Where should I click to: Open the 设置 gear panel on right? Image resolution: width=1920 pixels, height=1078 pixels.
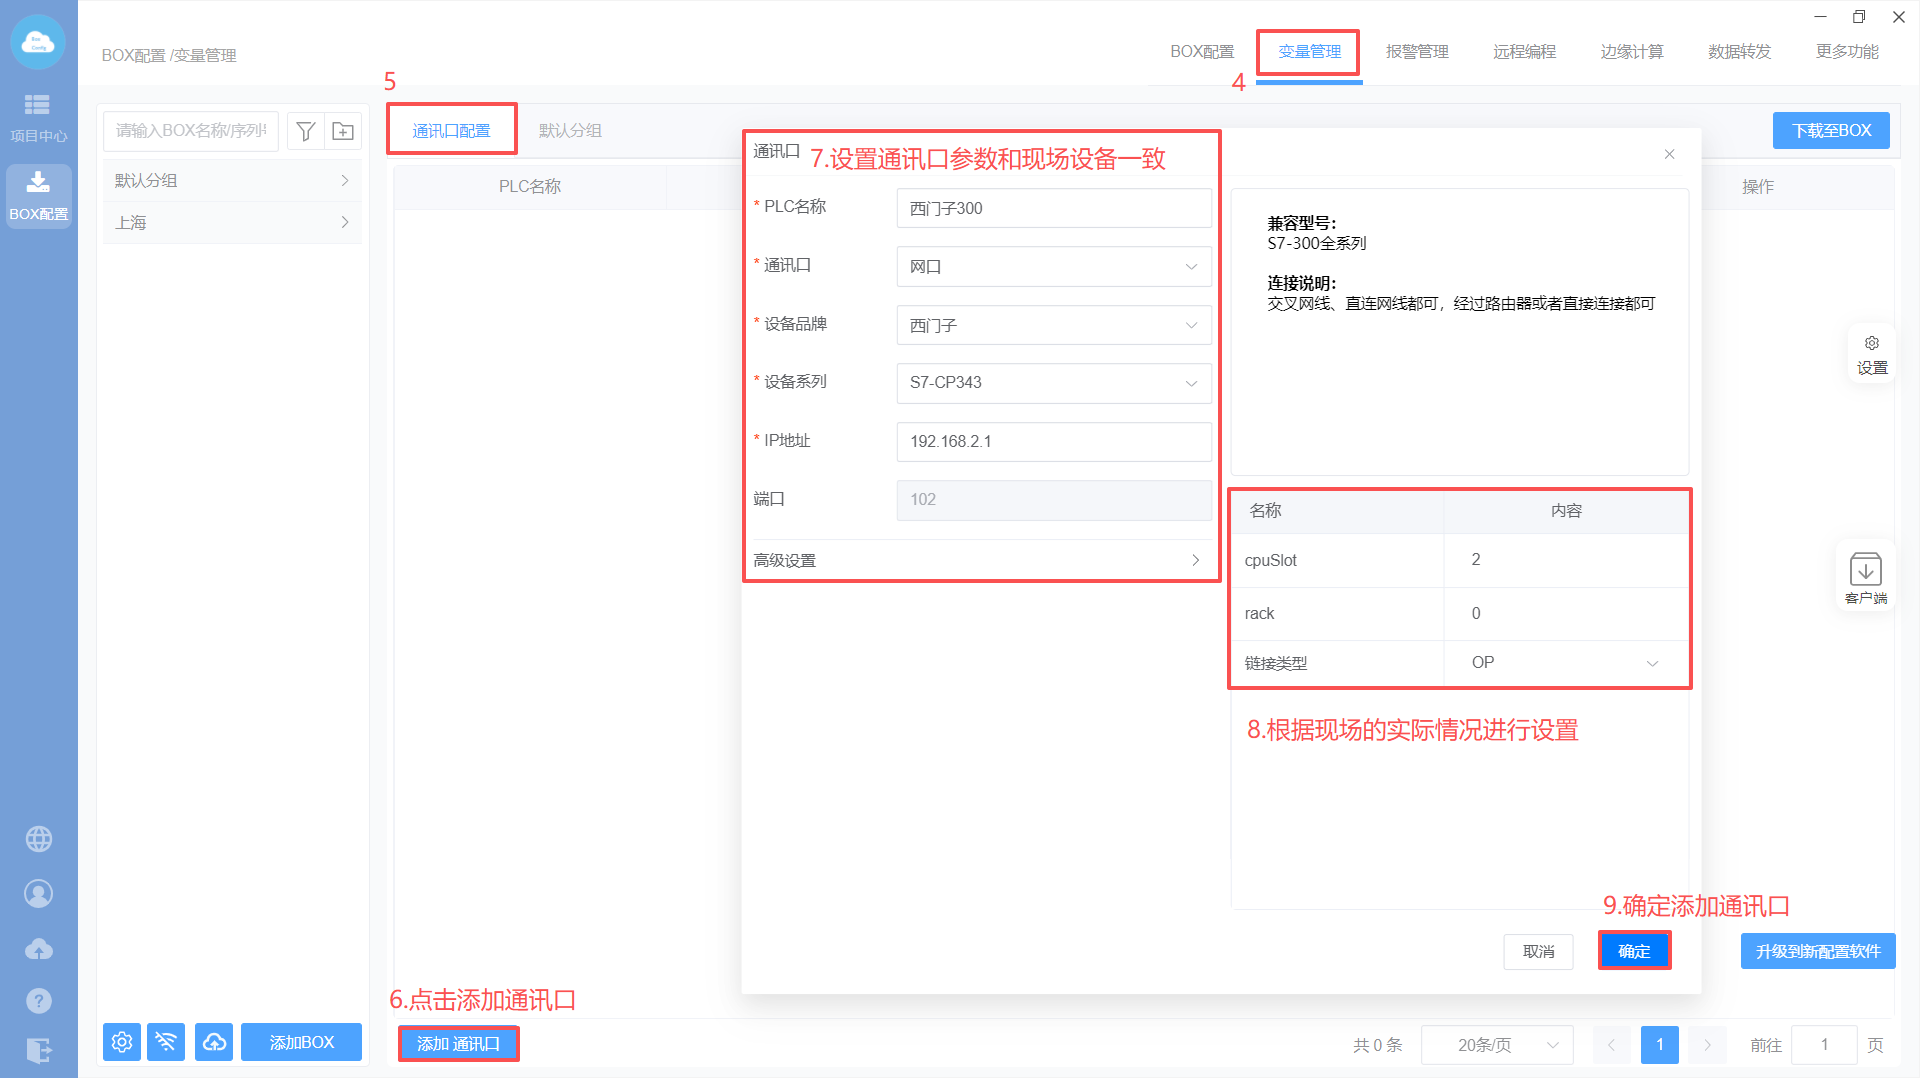[1871, 355]
